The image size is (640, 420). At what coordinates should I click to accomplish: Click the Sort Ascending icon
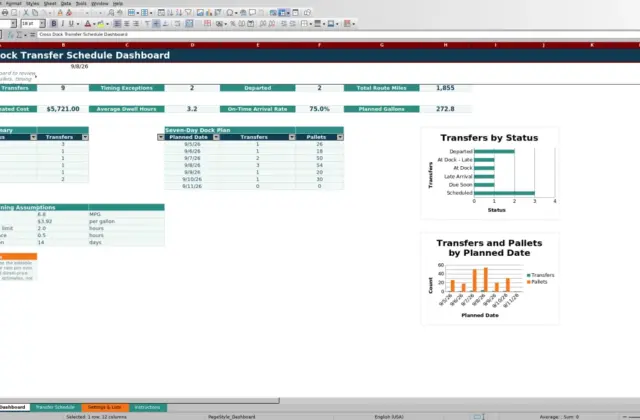[170, 13]
